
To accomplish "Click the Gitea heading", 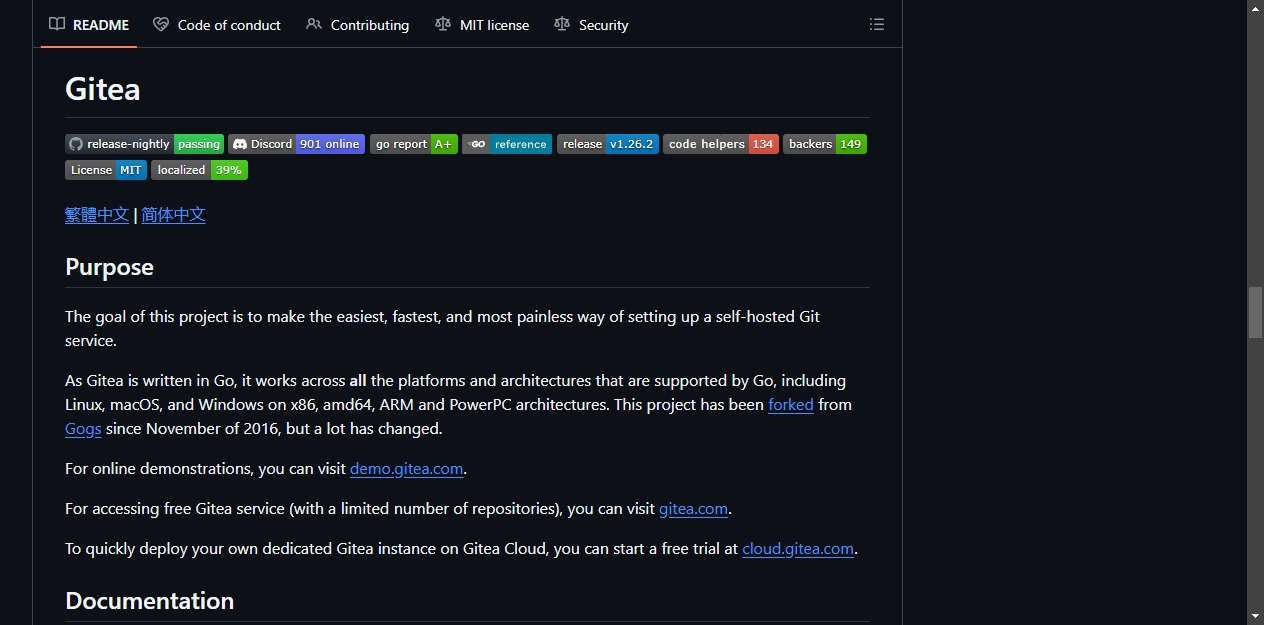I will tap(103, 89).
